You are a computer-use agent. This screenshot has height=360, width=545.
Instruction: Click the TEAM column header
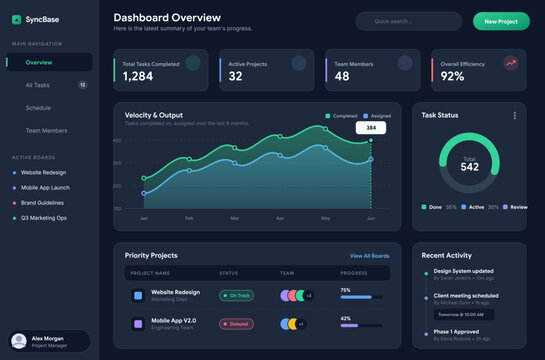[x=287, y=273]
